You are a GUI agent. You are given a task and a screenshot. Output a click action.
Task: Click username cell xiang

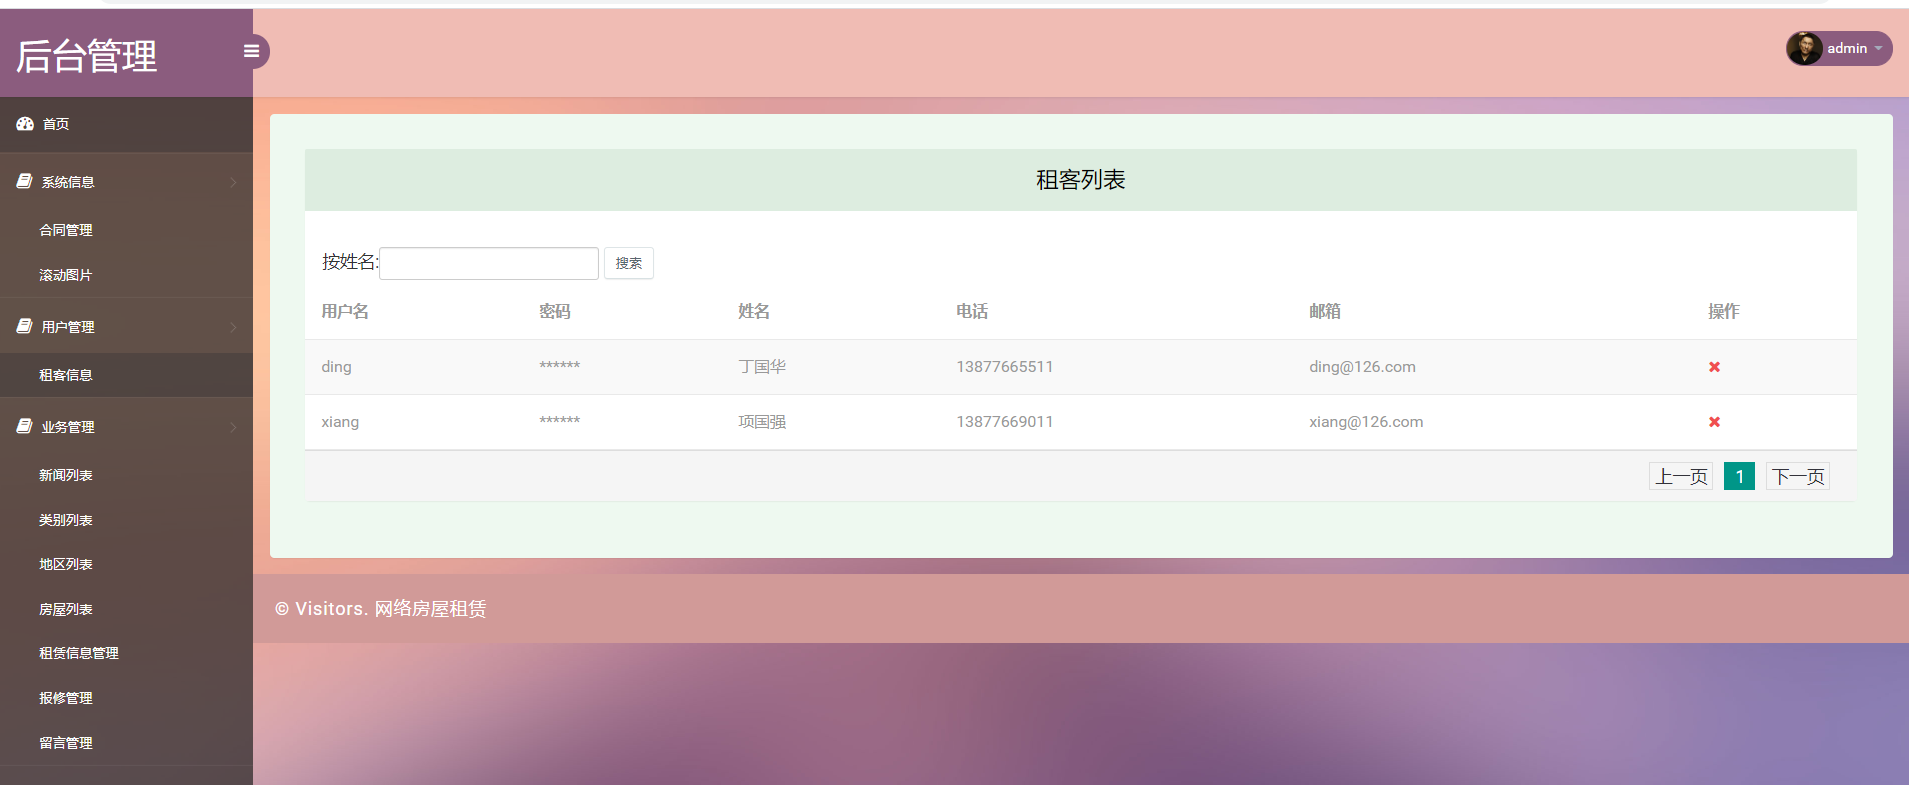click(340, 422)
